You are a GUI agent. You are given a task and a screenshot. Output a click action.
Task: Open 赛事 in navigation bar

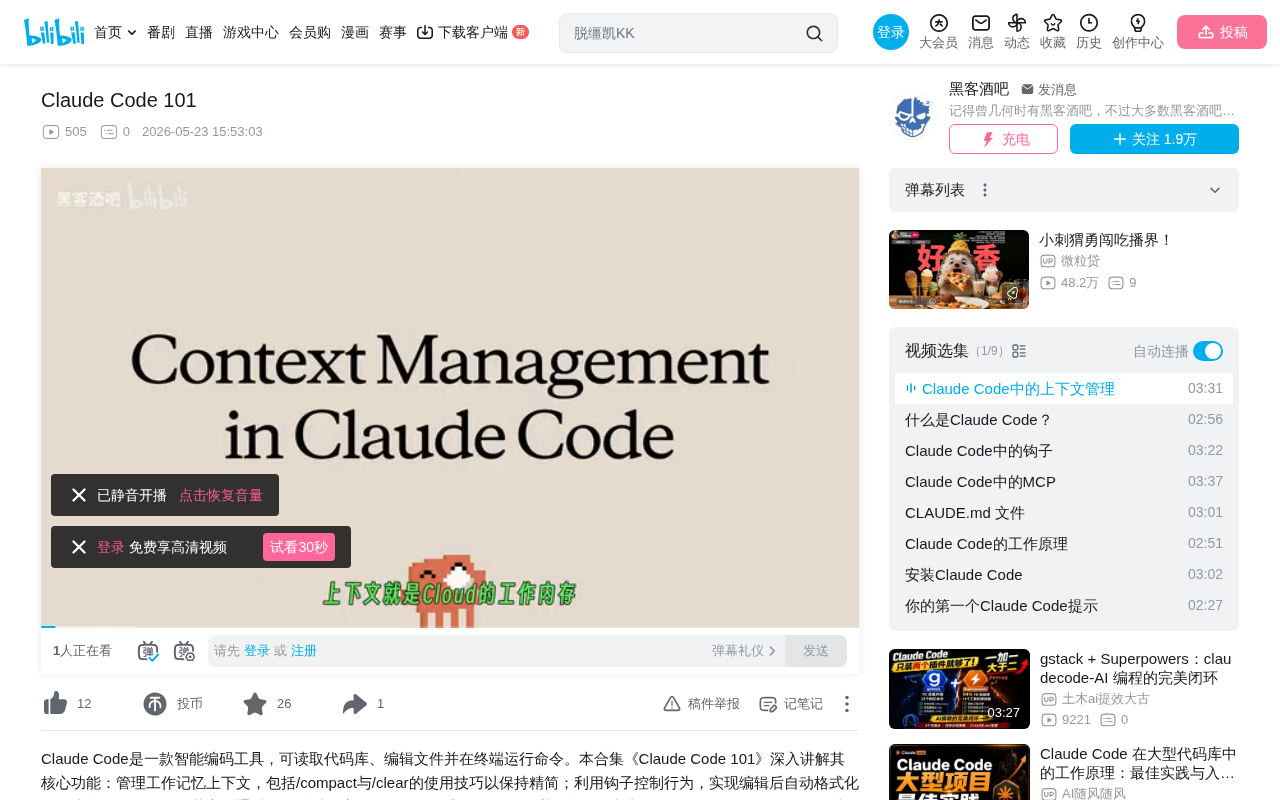coord(393,32)
